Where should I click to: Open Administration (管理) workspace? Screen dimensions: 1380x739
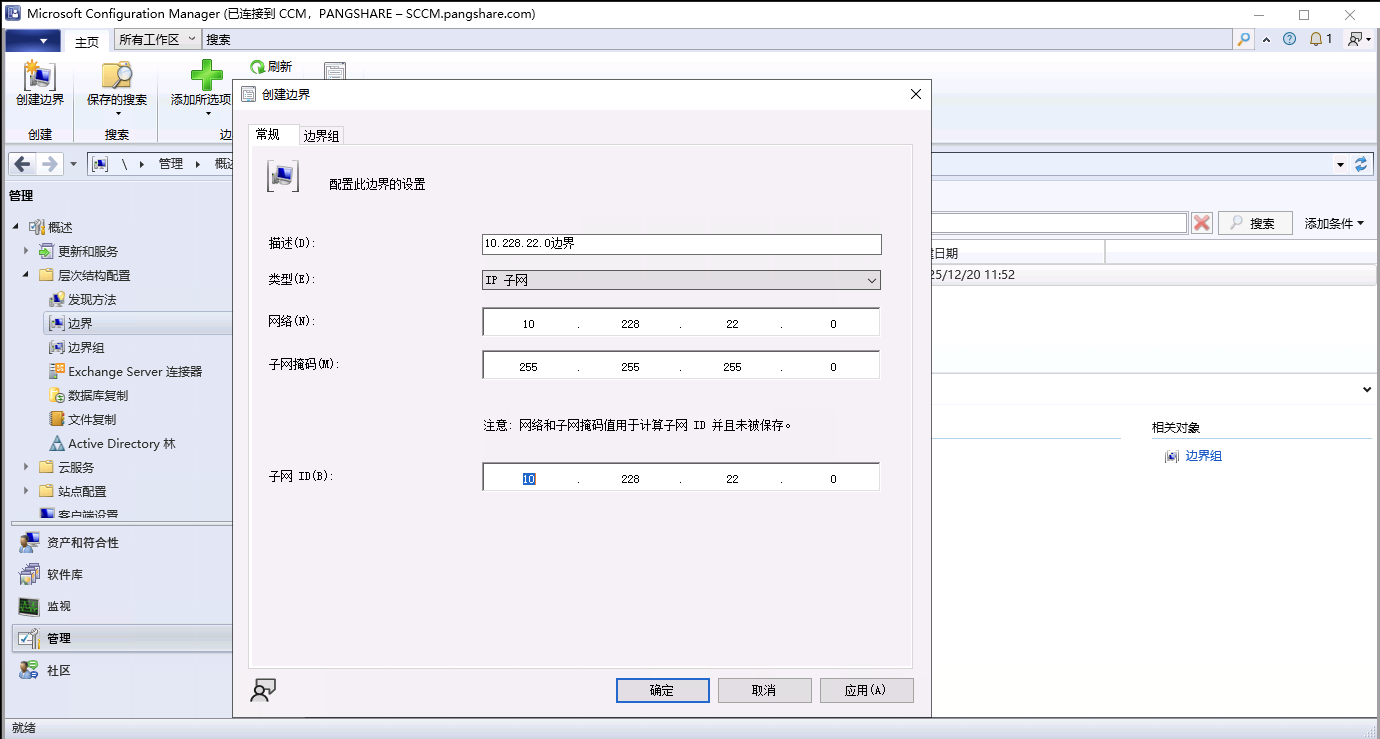[121, 638]
